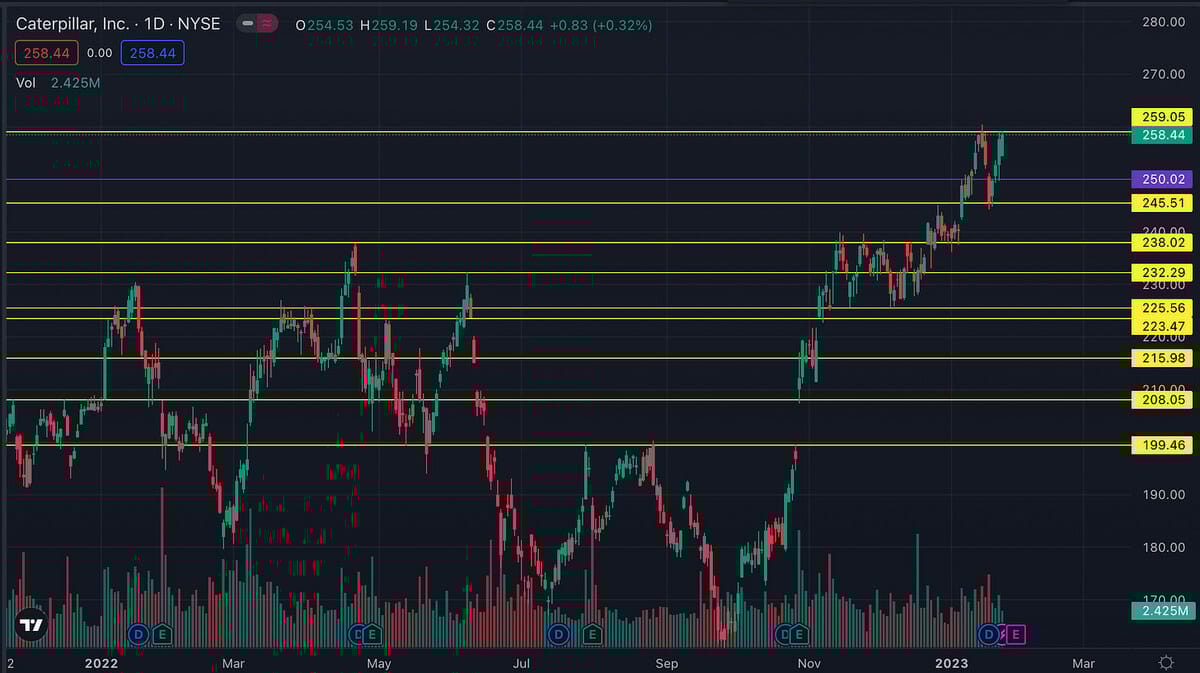Click the grey minus status indicator
This screenshot has width=1200, height=673.
point(247,24)
